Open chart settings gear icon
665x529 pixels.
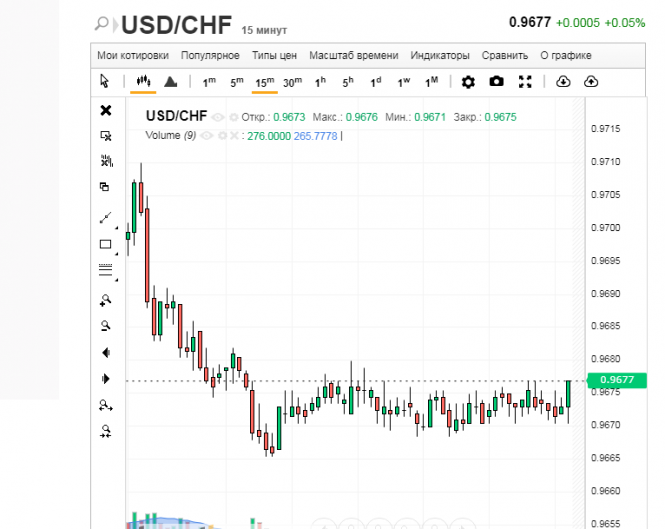pyautogui.click(x=468, y=82)
